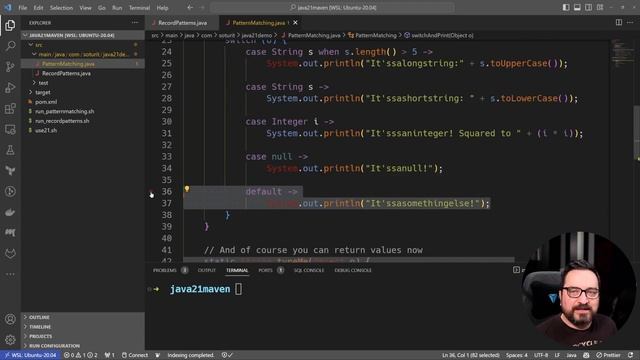
Task: Change encoding via UTF-8 status item
Action: point(541,355)
